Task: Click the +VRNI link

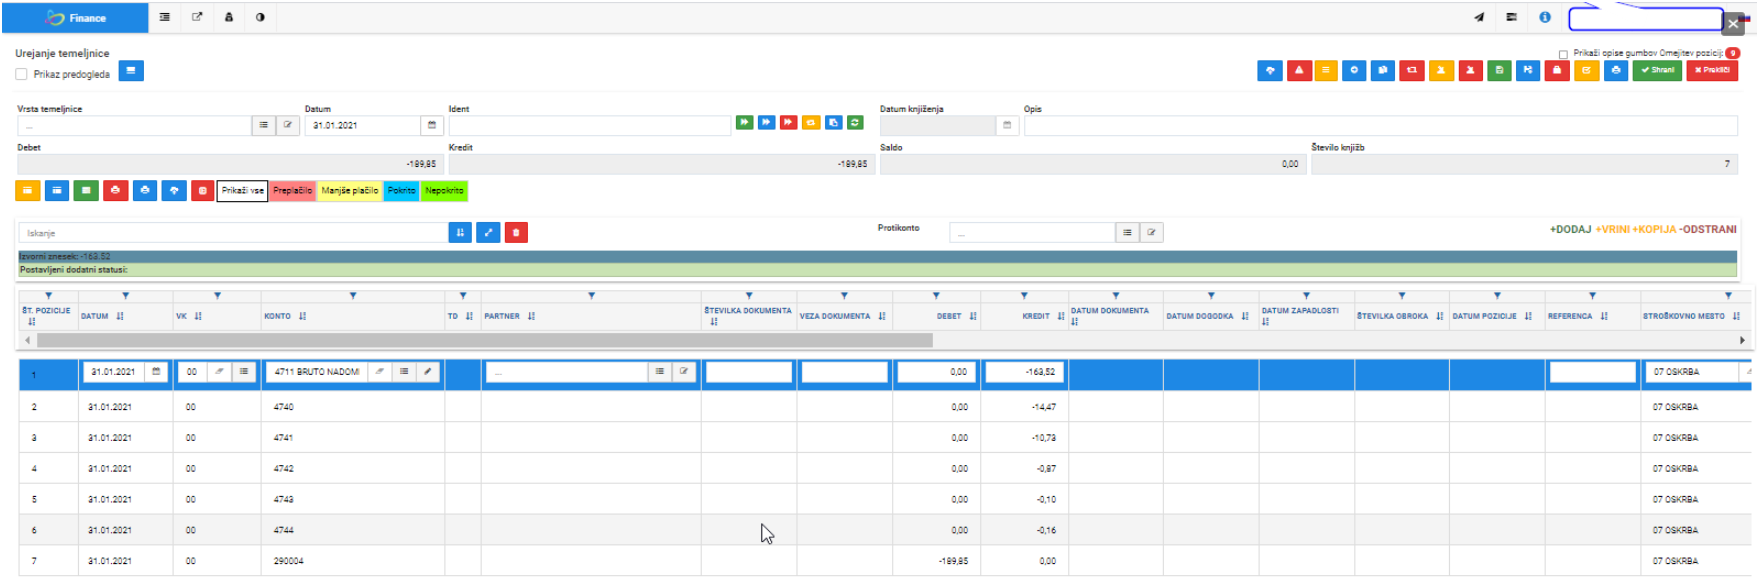Action: pyautogui.click(x=1612, y=229)
